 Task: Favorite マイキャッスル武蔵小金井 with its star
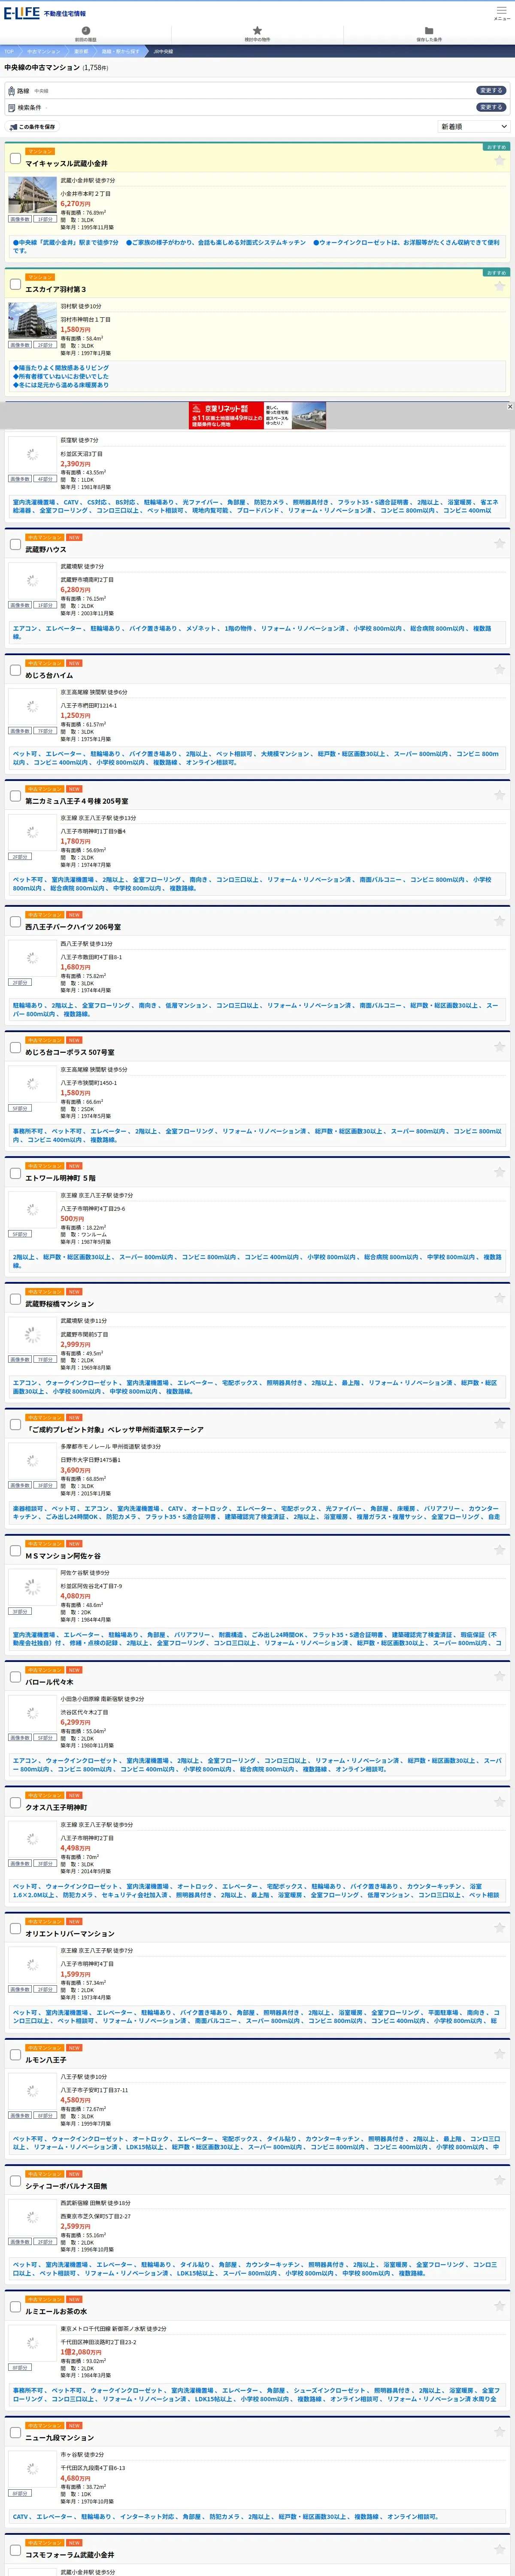499,160
